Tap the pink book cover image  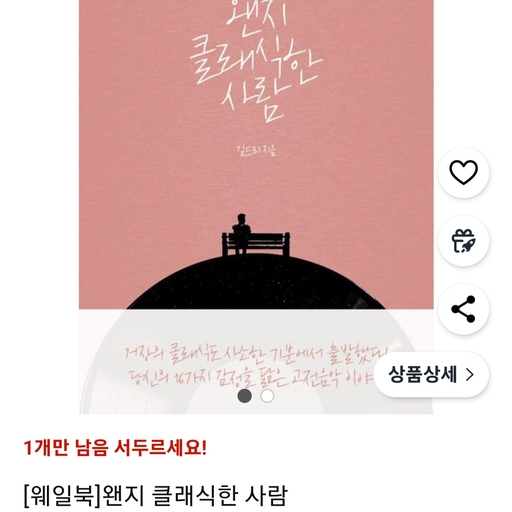tap(256, 207)
